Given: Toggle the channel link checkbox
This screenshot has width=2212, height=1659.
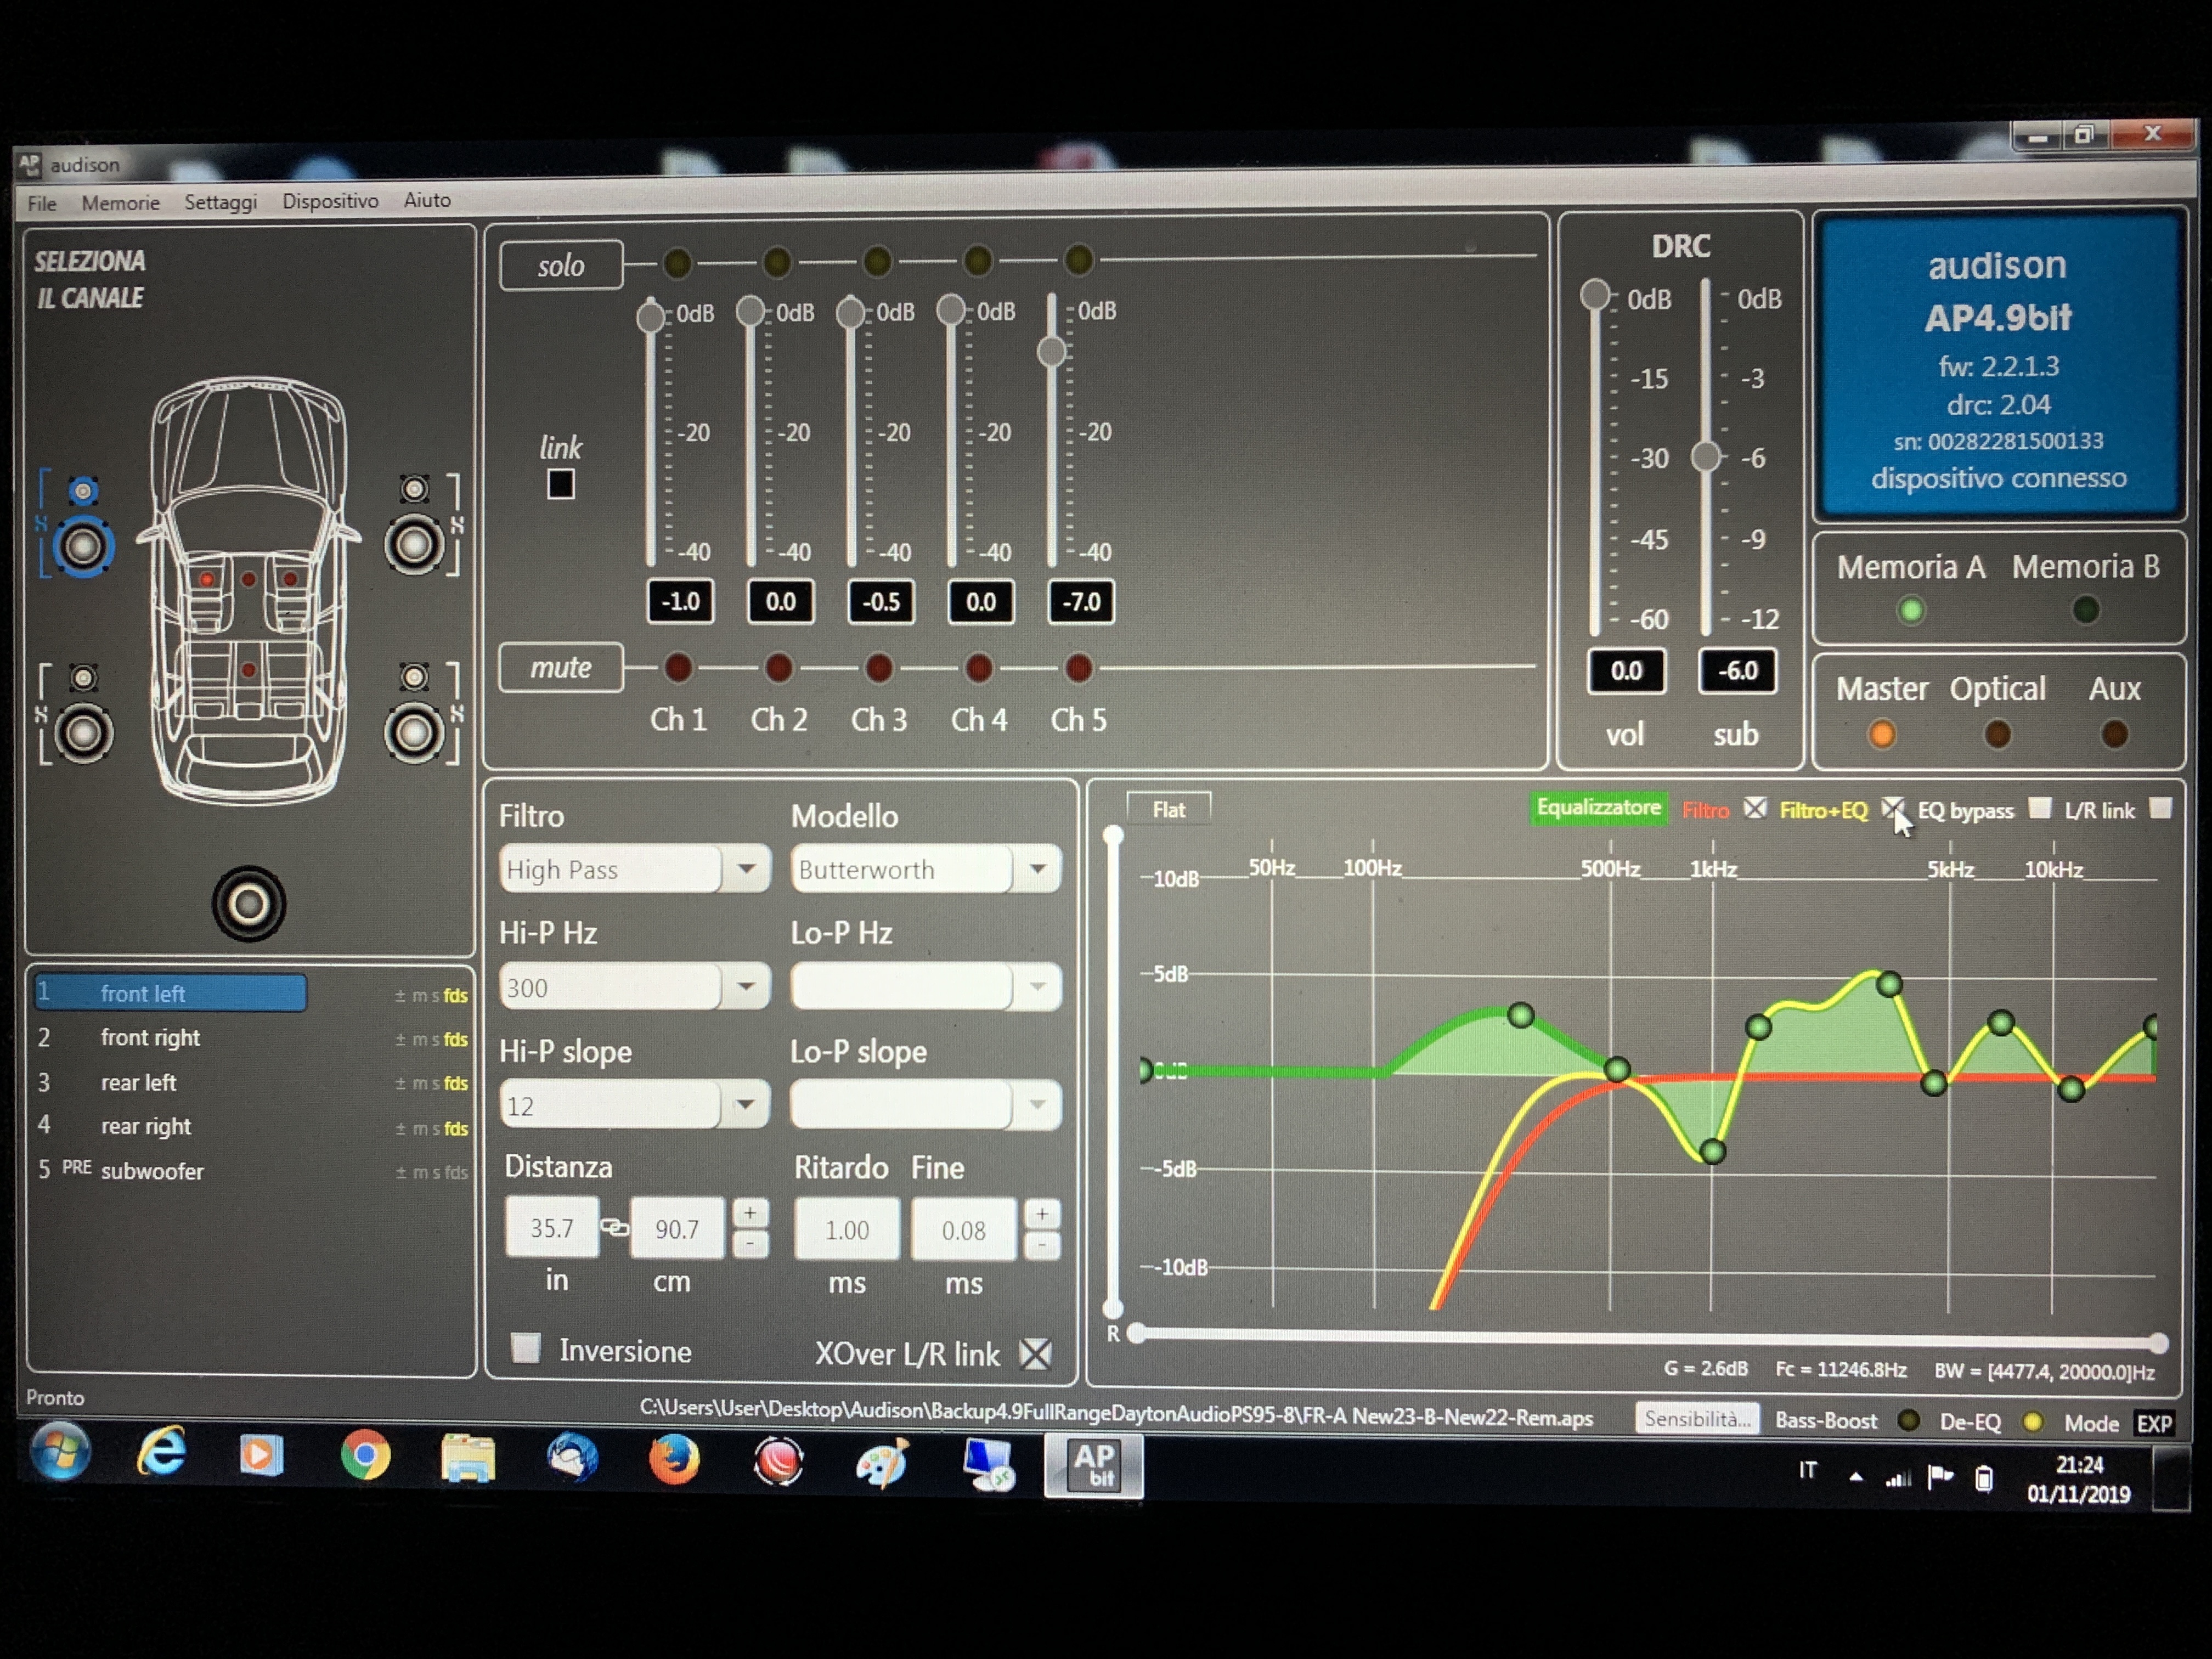Looking at the screenshot, I should (561, 485).
